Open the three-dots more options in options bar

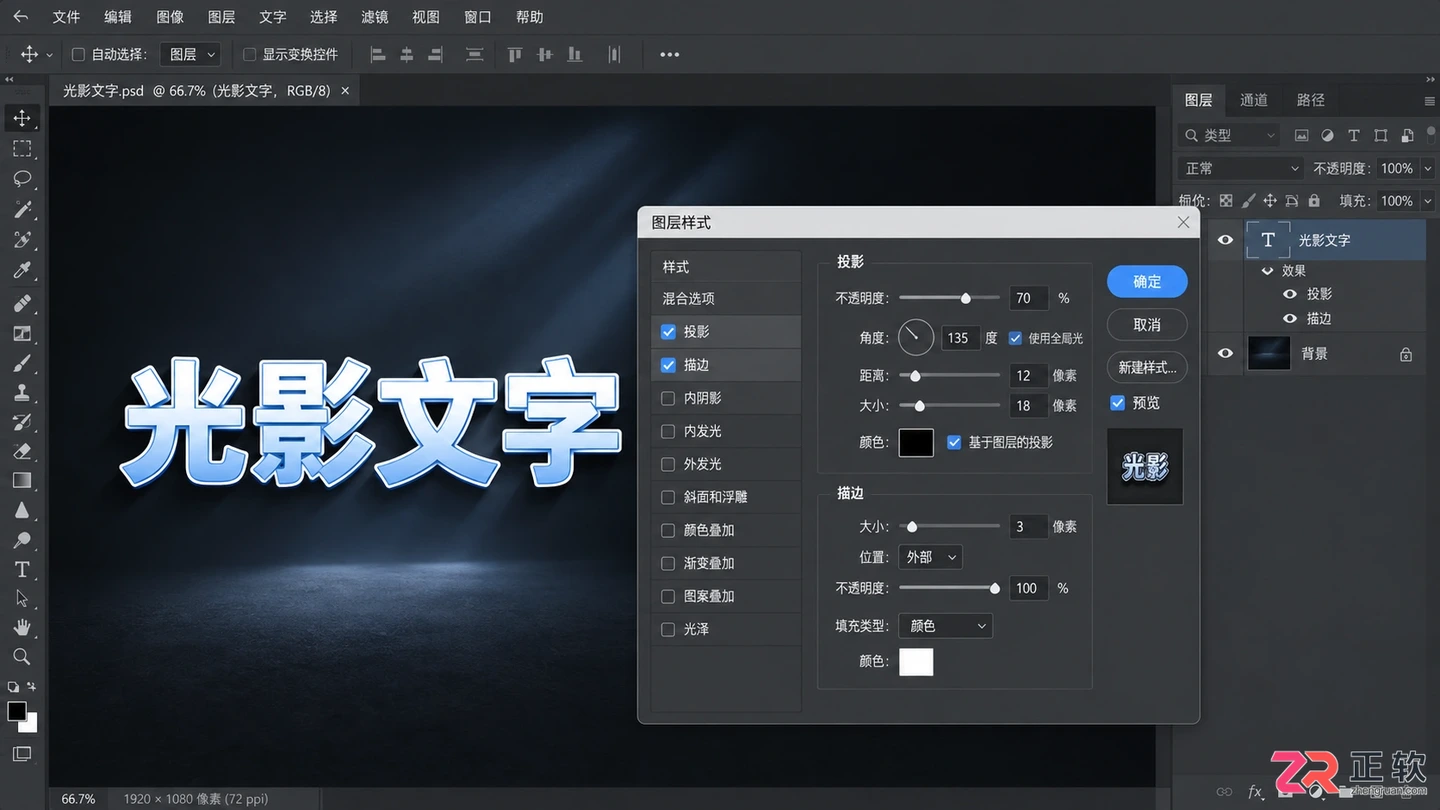[670, 55]
